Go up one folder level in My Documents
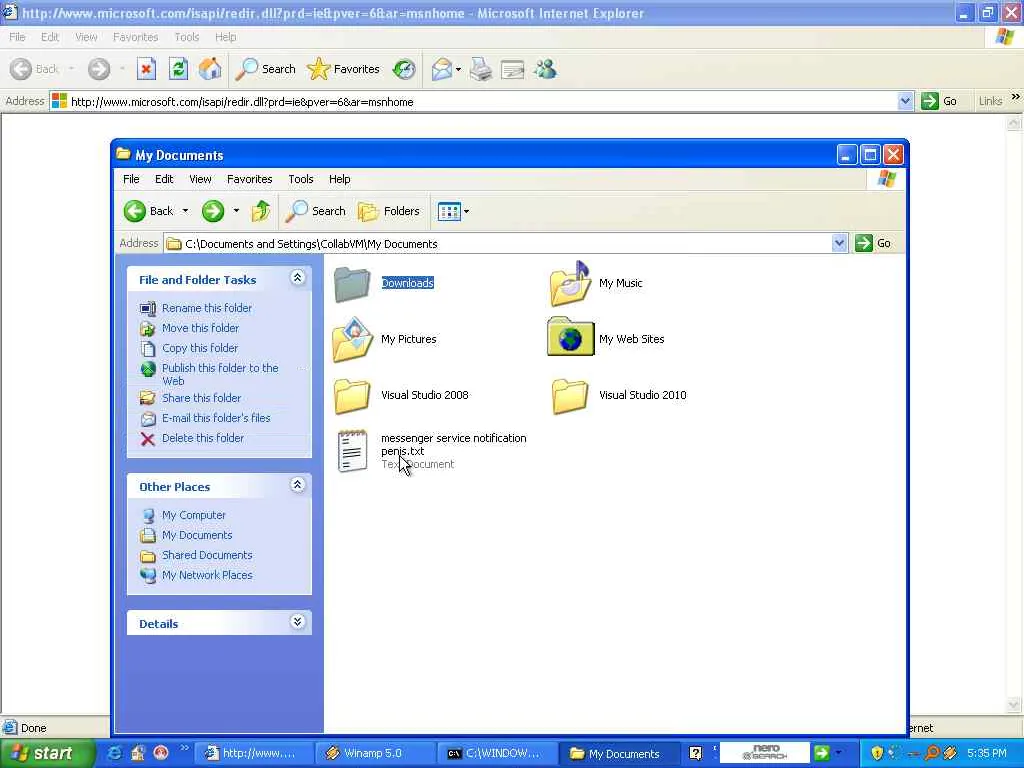 click(x=261, y=211)
